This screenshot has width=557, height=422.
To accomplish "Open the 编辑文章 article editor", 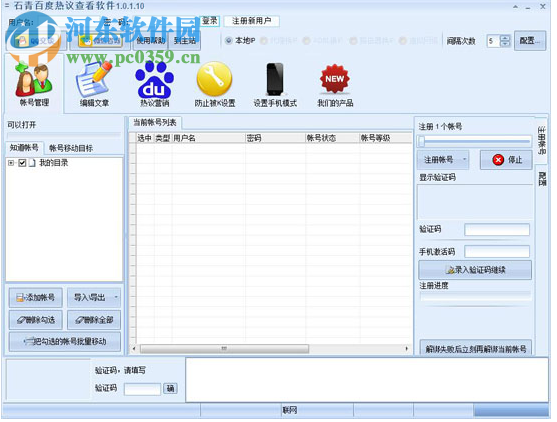I will 94,85.
